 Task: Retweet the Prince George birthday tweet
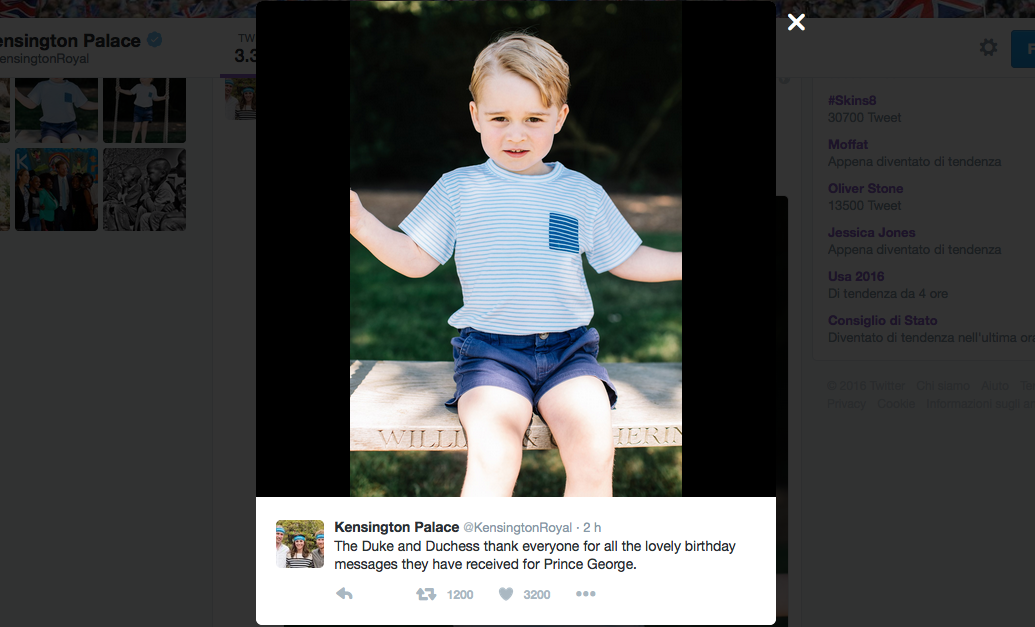(x=426, y=594)
